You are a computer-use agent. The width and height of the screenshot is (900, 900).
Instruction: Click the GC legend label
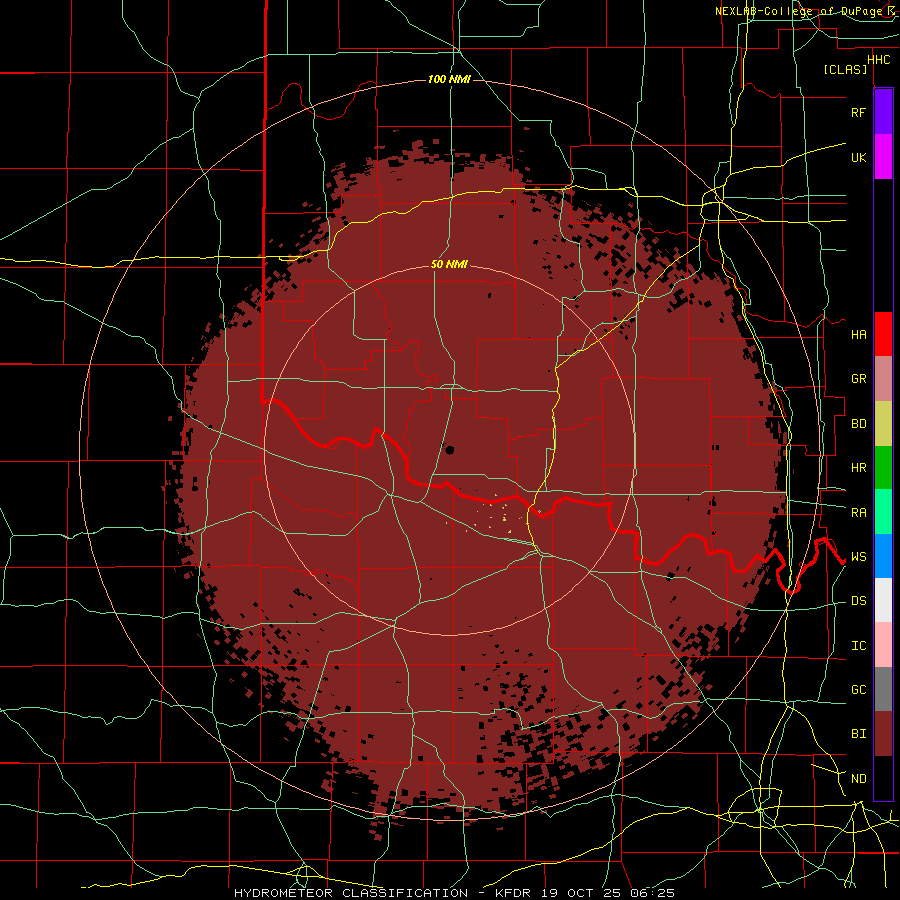[x=858, y=690]
